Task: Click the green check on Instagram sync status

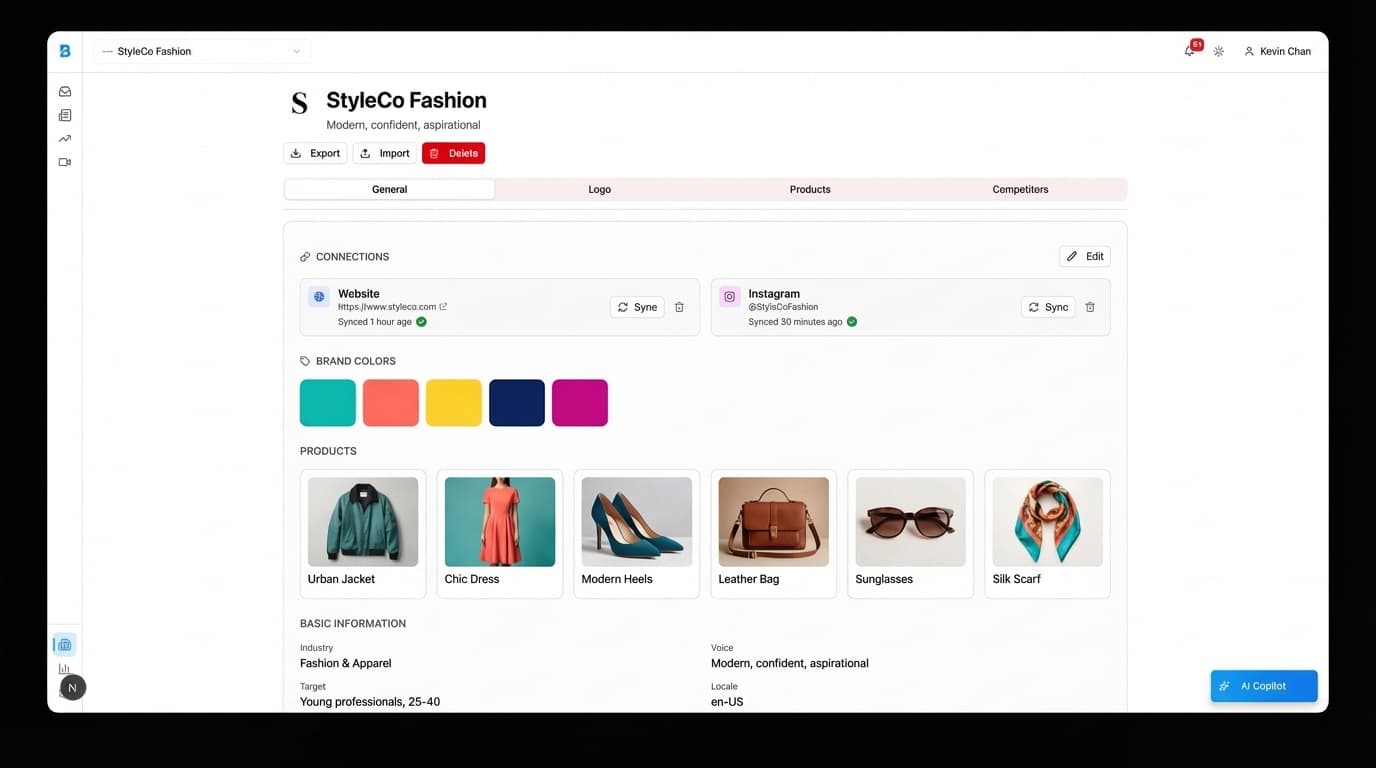Action: click(851, 321)
